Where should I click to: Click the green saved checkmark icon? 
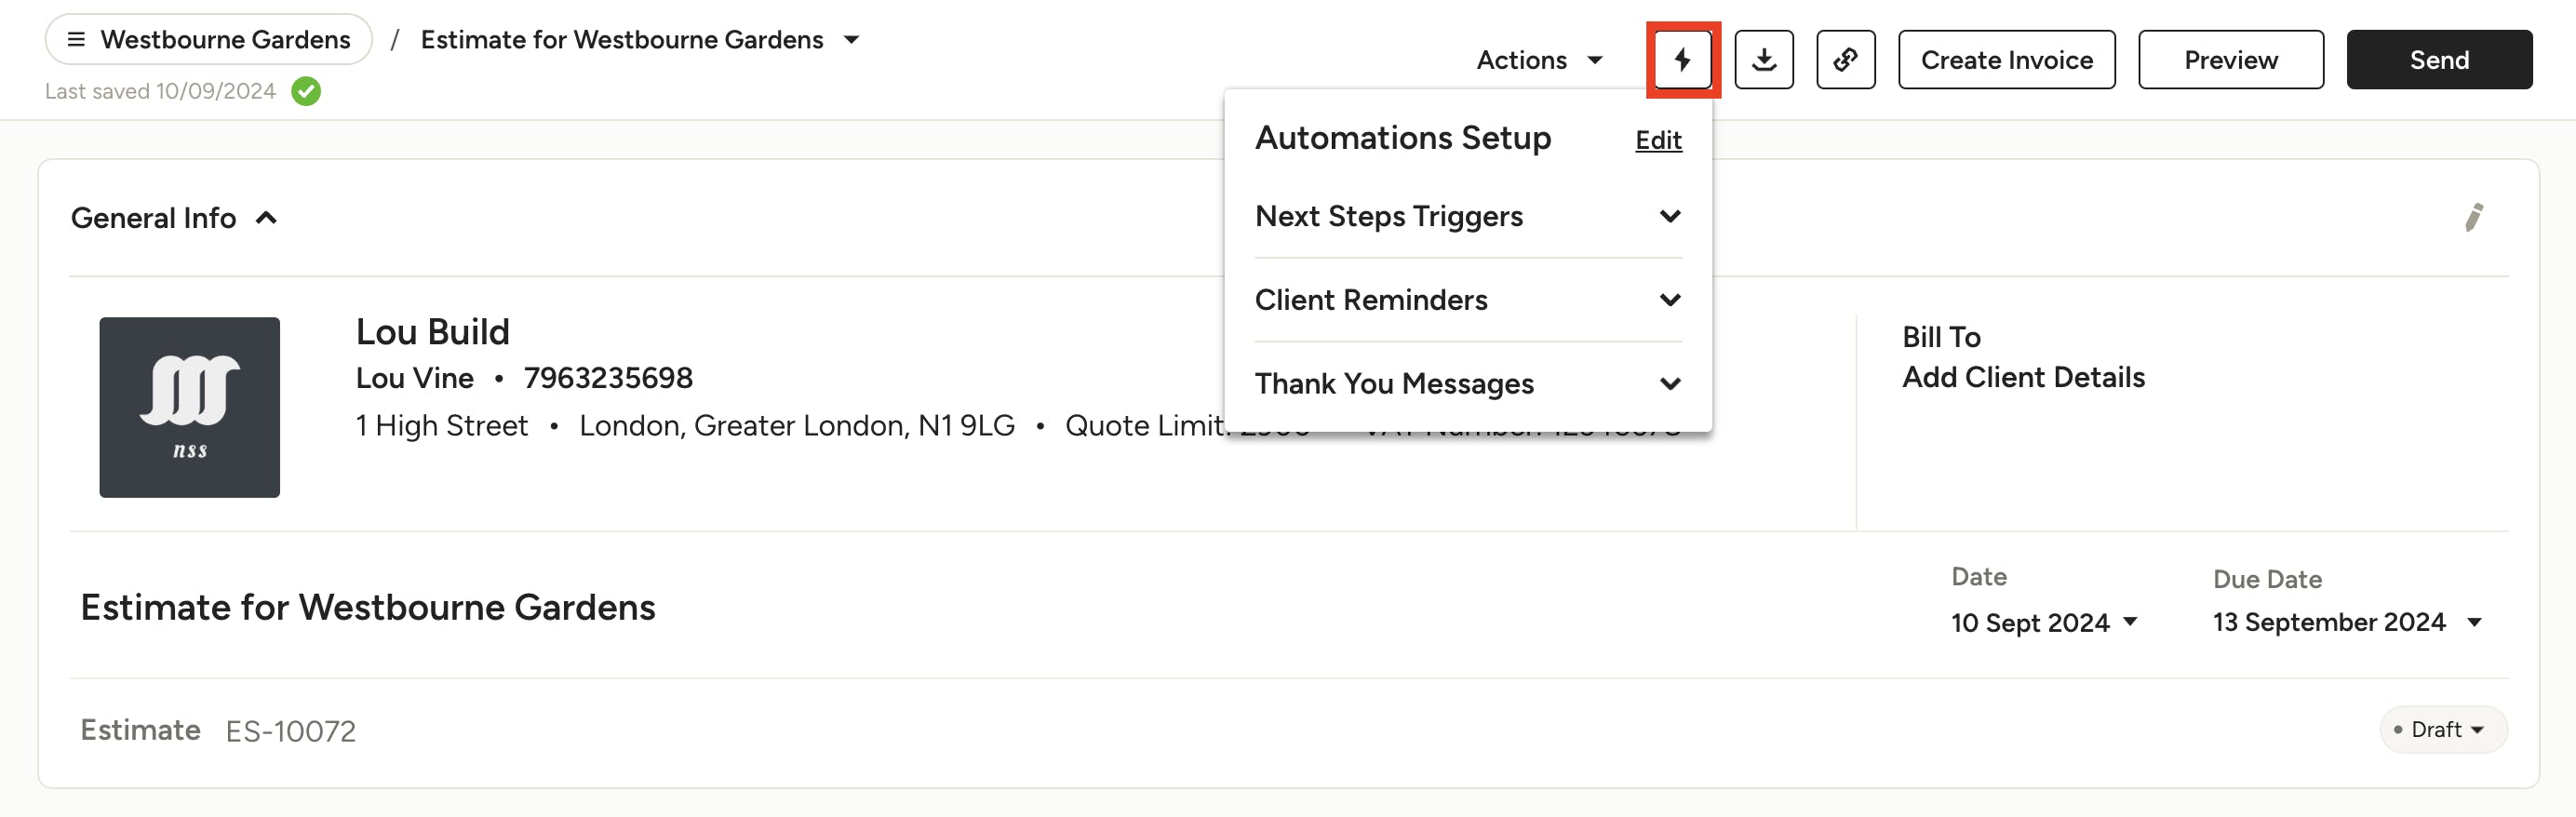tap(307, 91)
